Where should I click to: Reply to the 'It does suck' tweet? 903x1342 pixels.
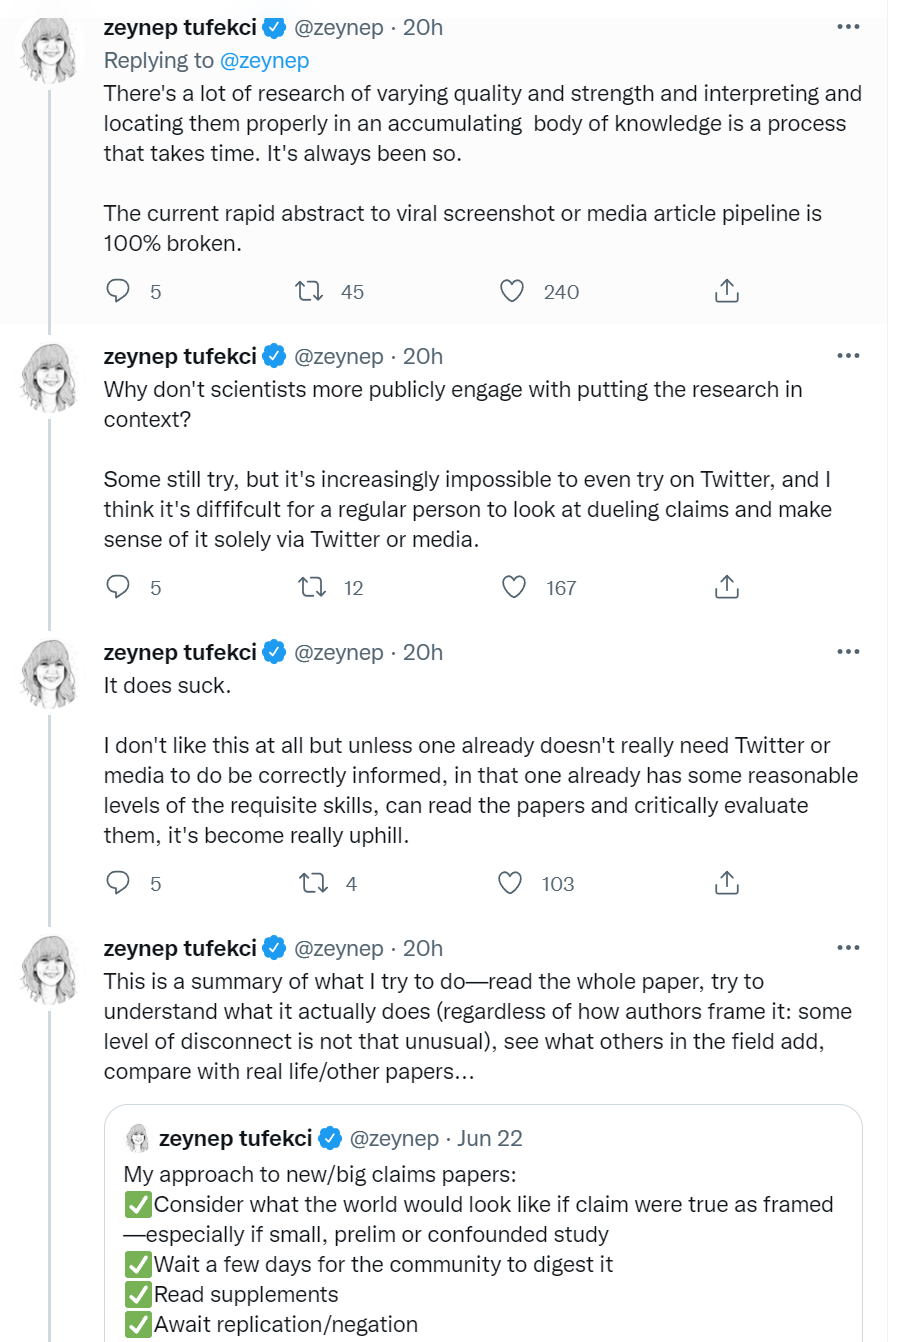point(119,883)
